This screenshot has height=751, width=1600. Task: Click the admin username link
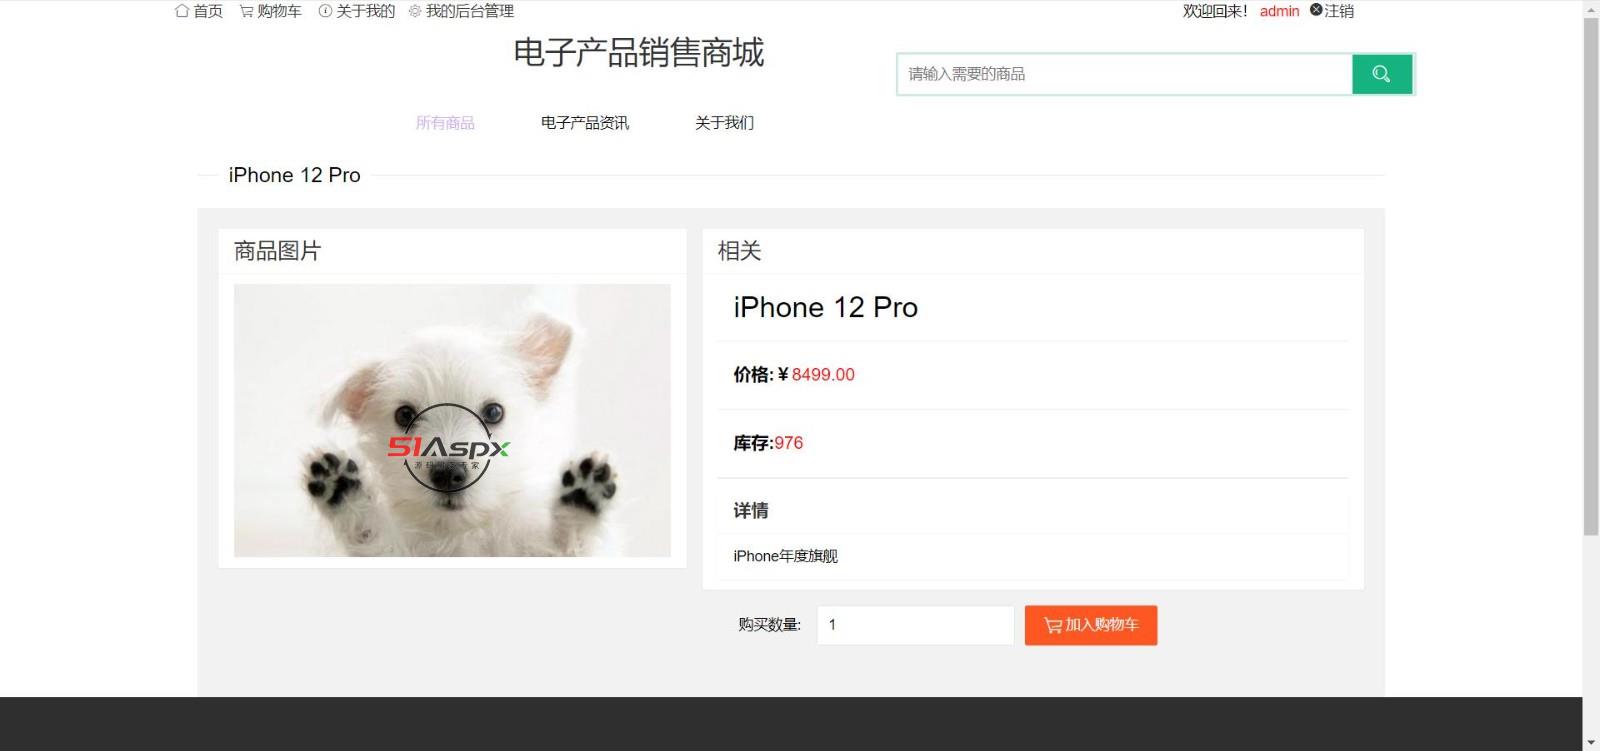1279,11
